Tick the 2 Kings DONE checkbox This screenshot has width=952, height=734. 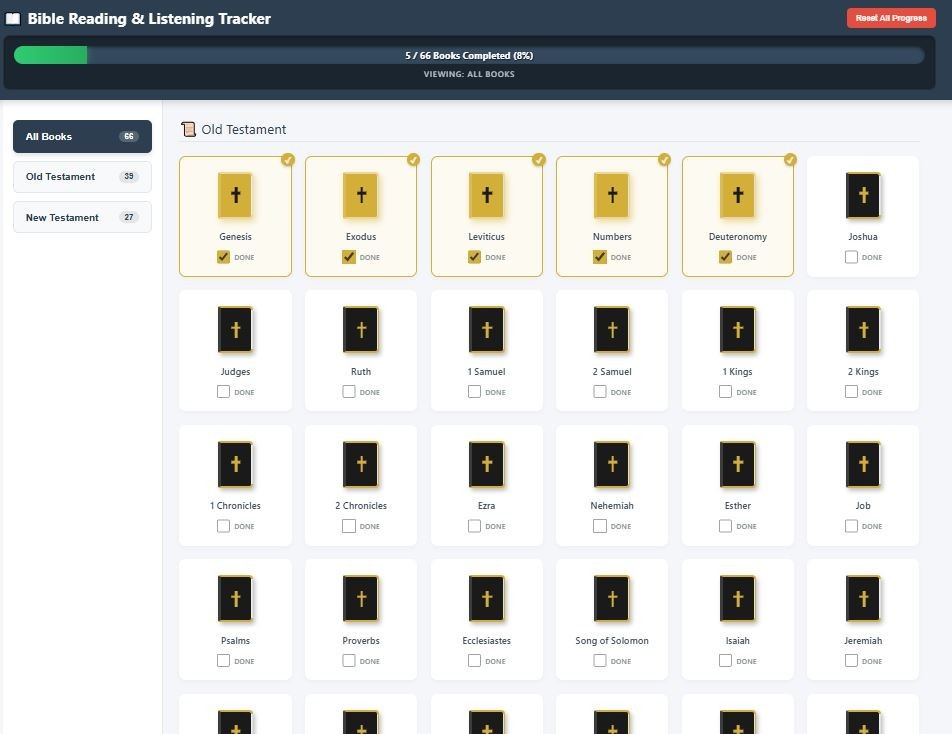point(851,392)
